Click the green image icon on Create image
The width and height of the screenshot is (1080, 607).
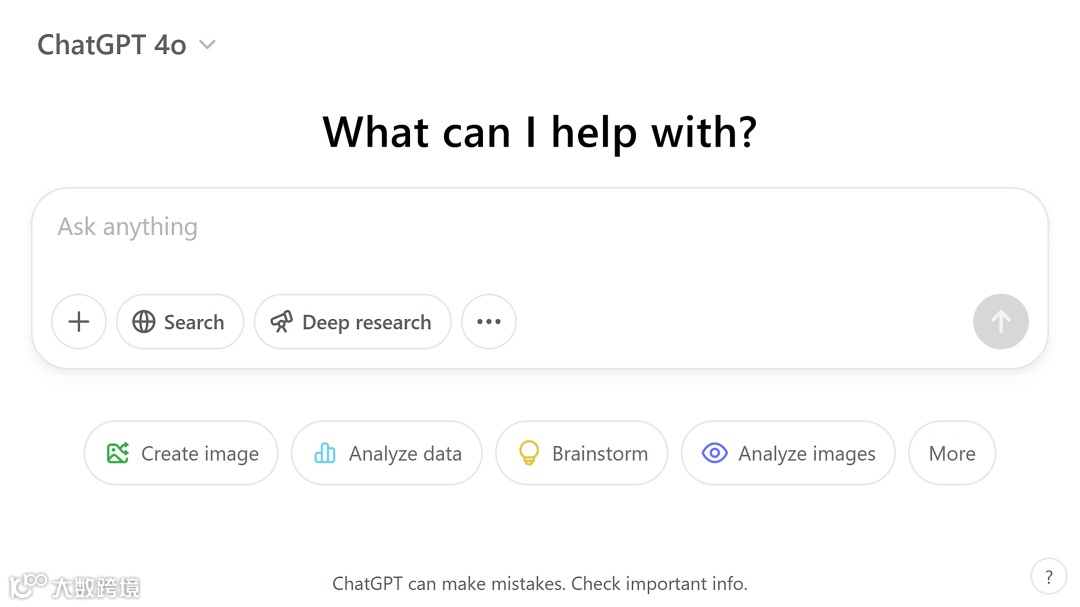coord(119,453)
